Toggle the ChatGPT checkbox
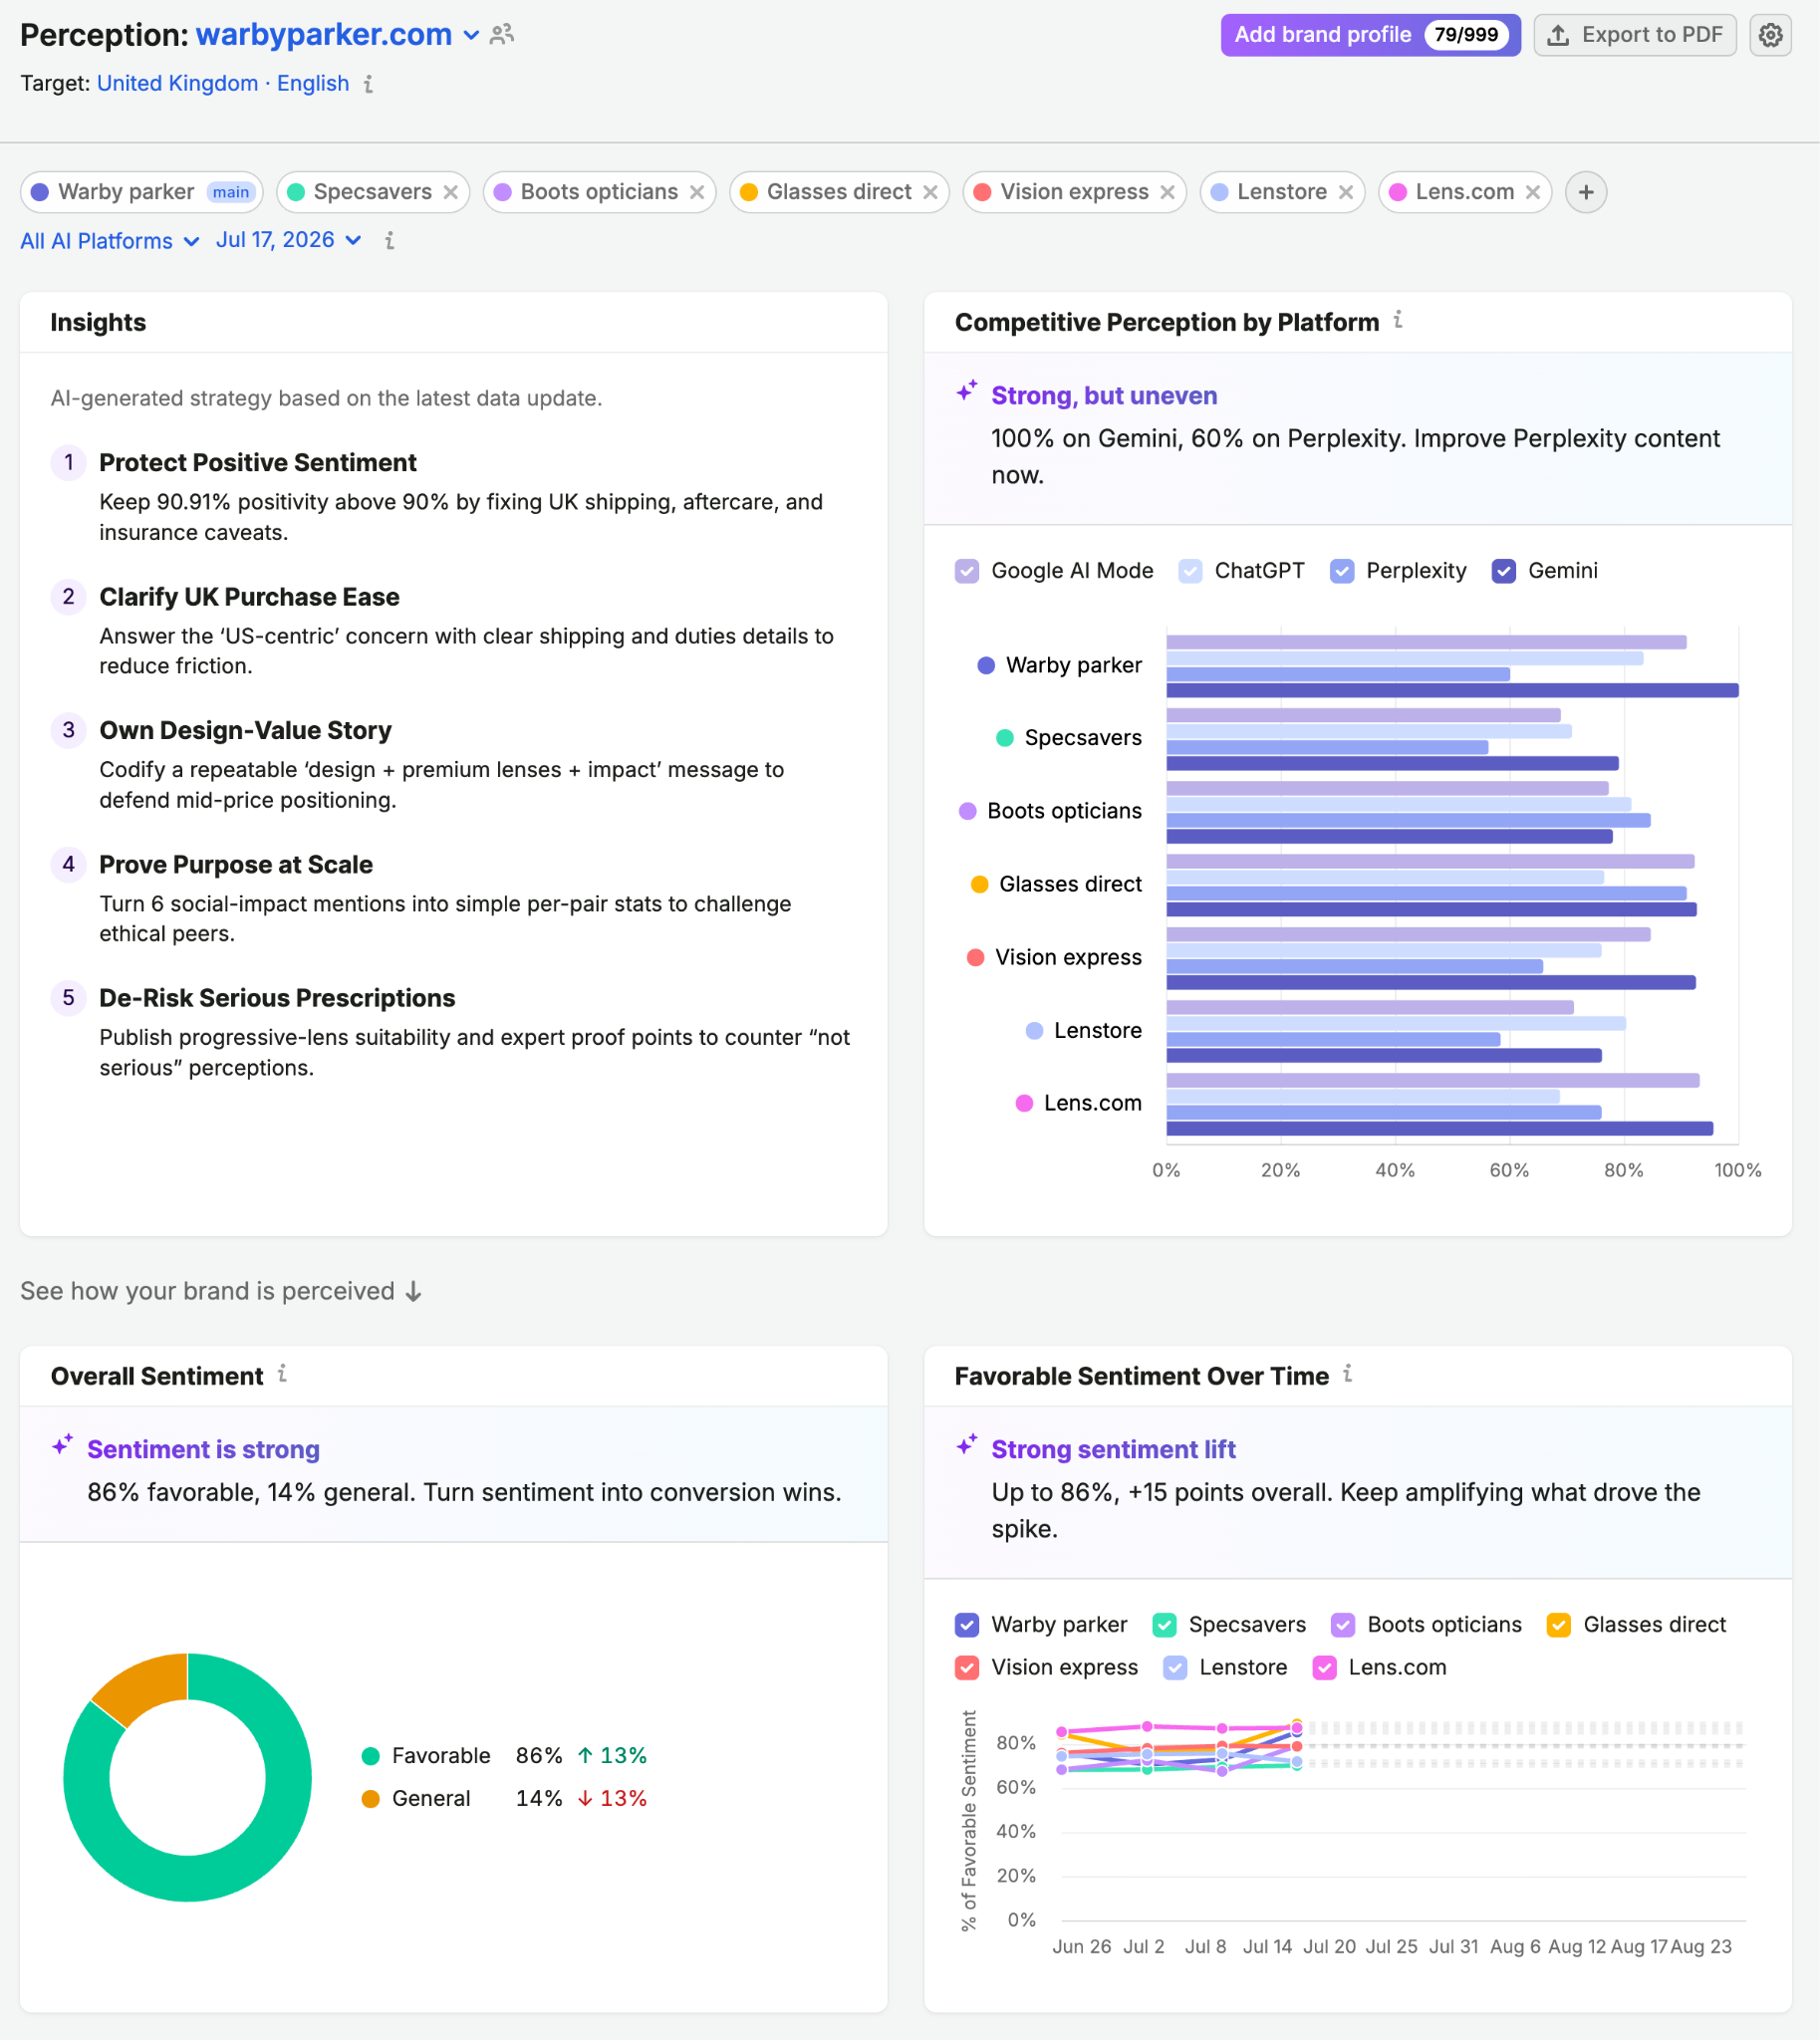Image resolution: width=1820 pixels, height=2040 pixels. pyautogui.click(x=1190, y=571)
